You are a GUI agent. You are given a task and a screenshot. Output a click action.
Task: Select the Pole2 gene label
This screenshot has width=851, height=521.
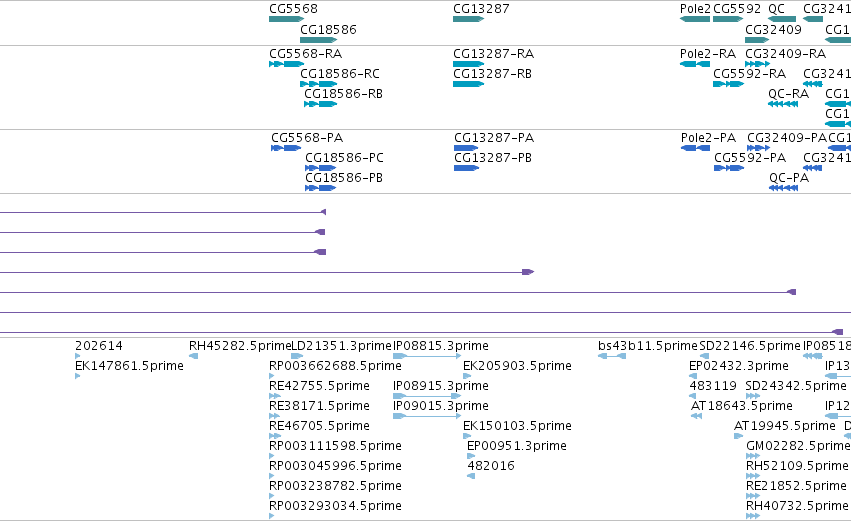click(x=695, y=9)
